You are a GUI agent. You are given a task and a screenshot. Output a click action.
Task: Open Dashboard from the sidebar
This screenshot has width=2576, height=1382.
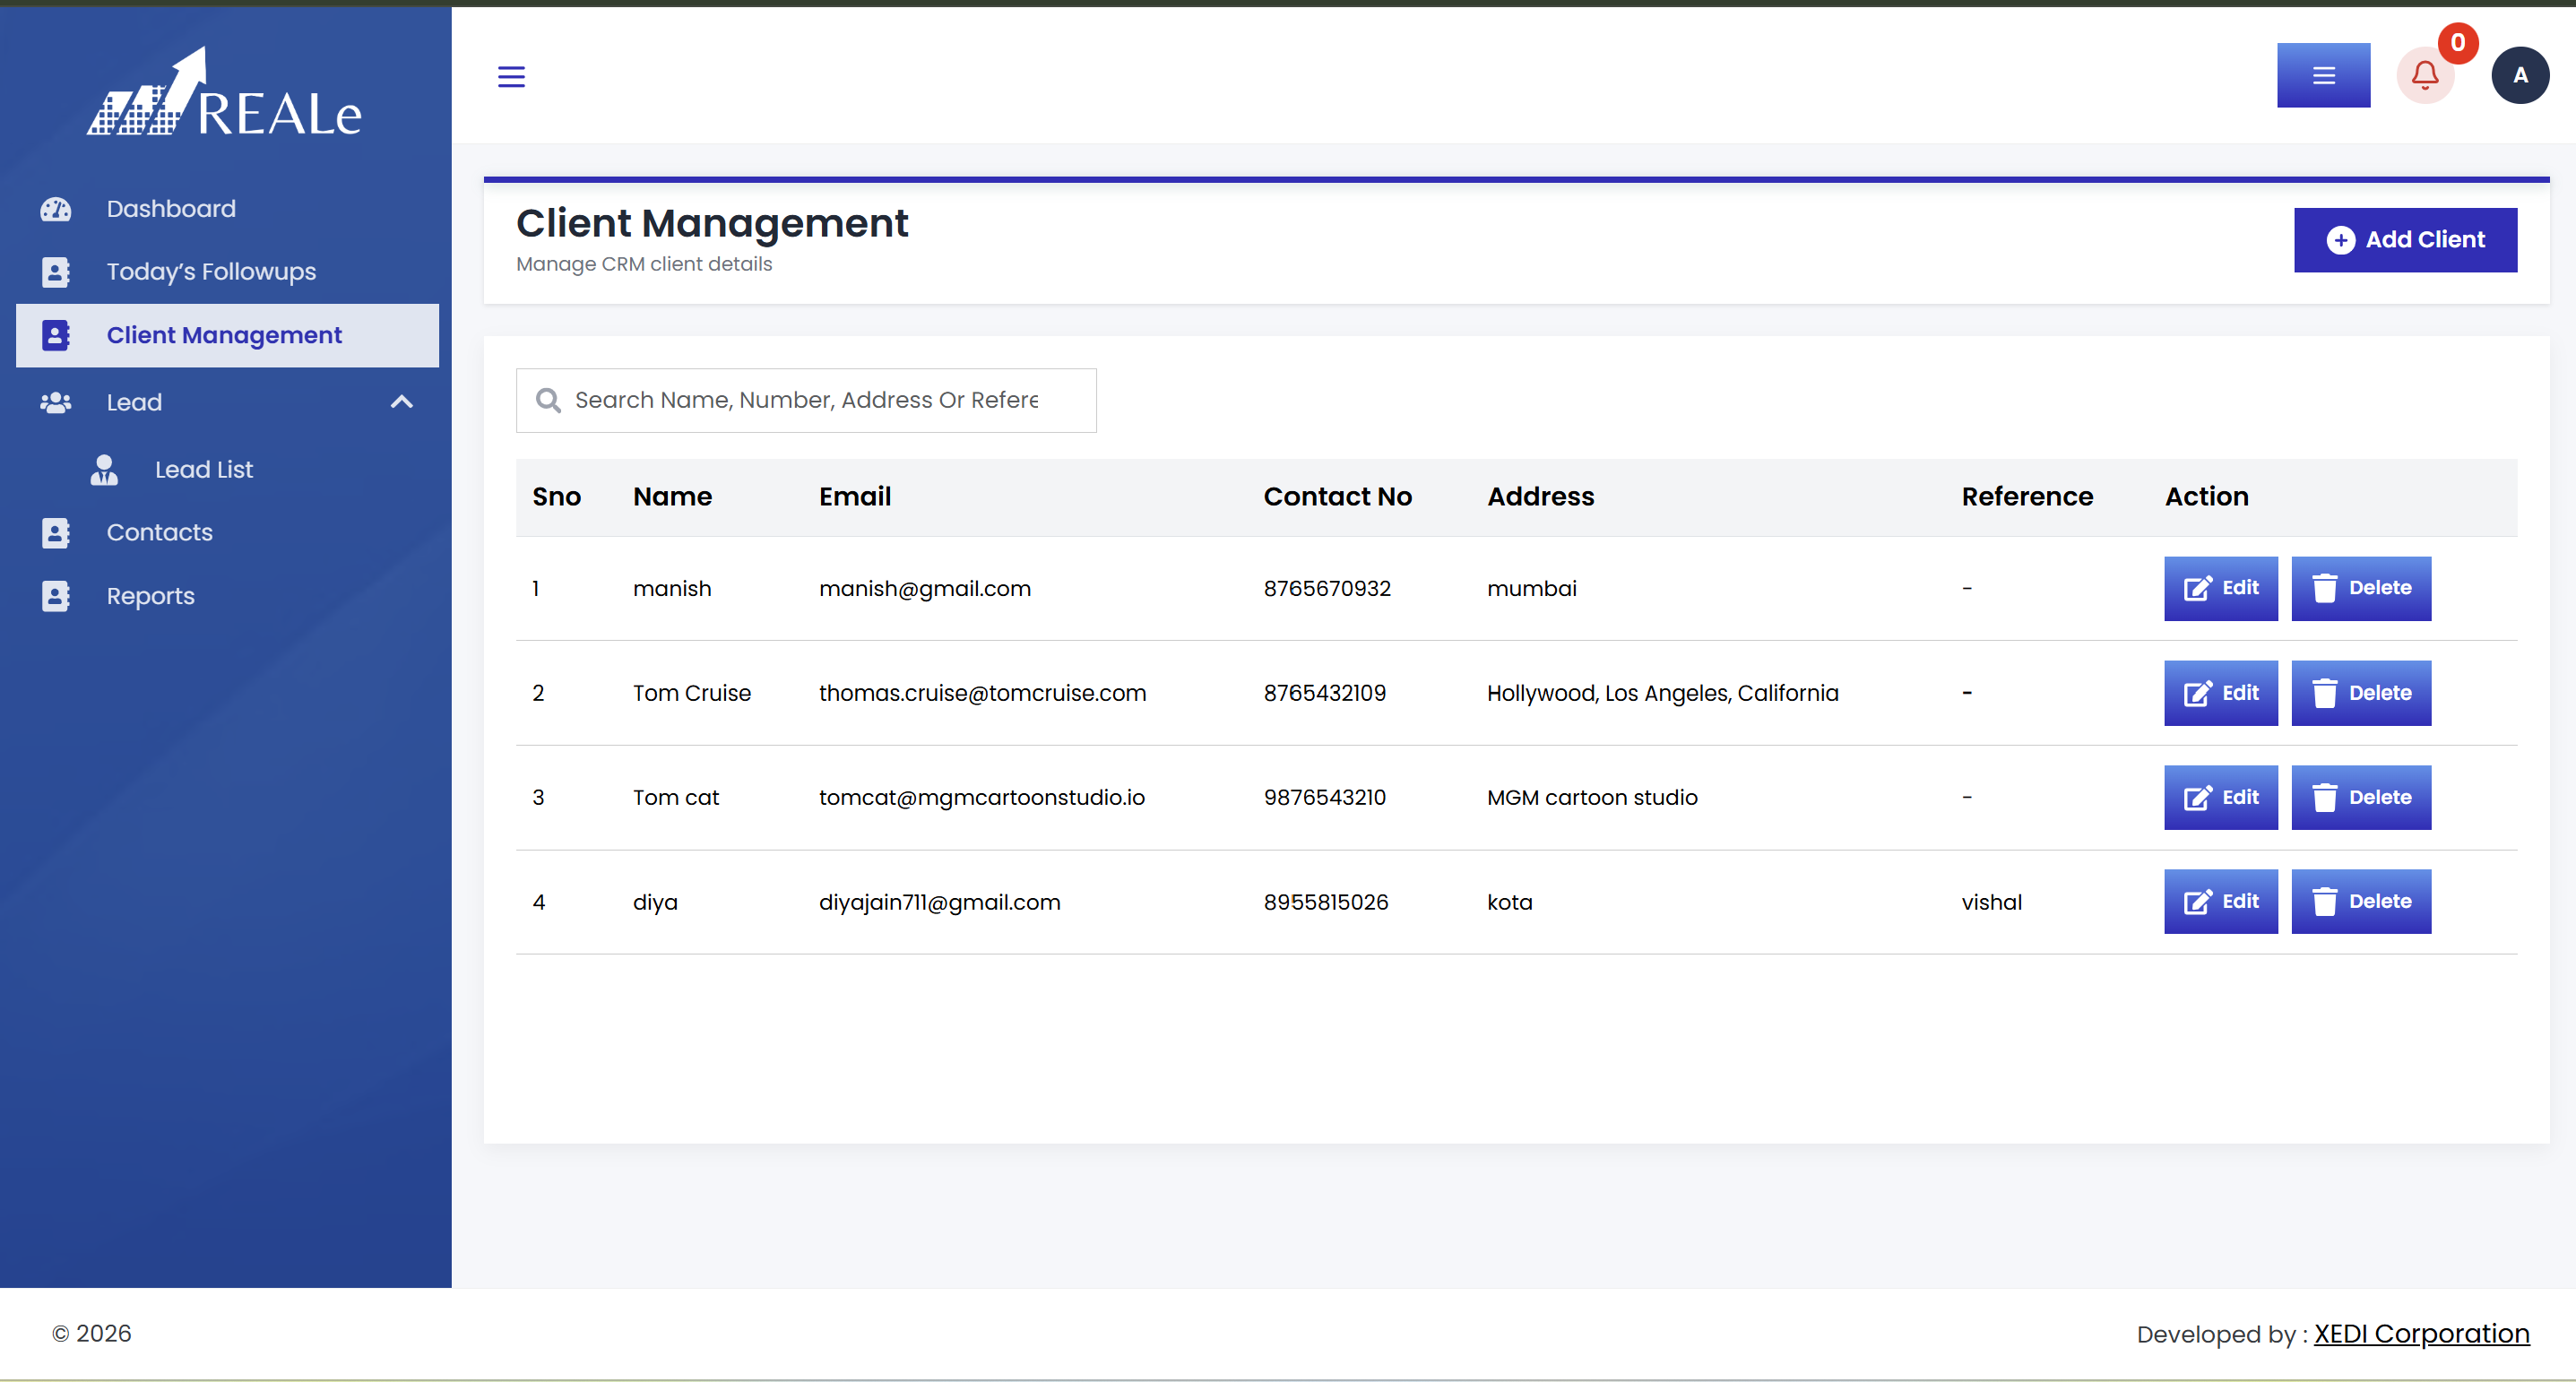point(171,209)
